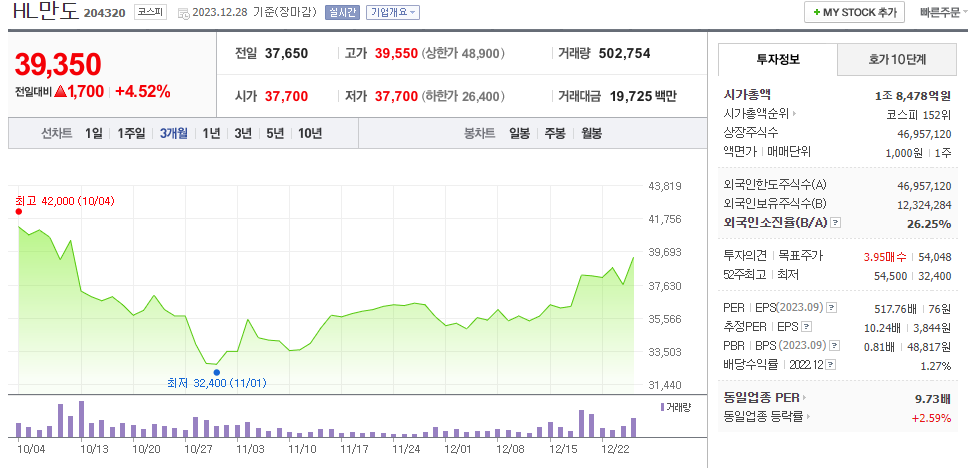Click the current price 39,350
976x468 pixels.
[x=58, y=64]
